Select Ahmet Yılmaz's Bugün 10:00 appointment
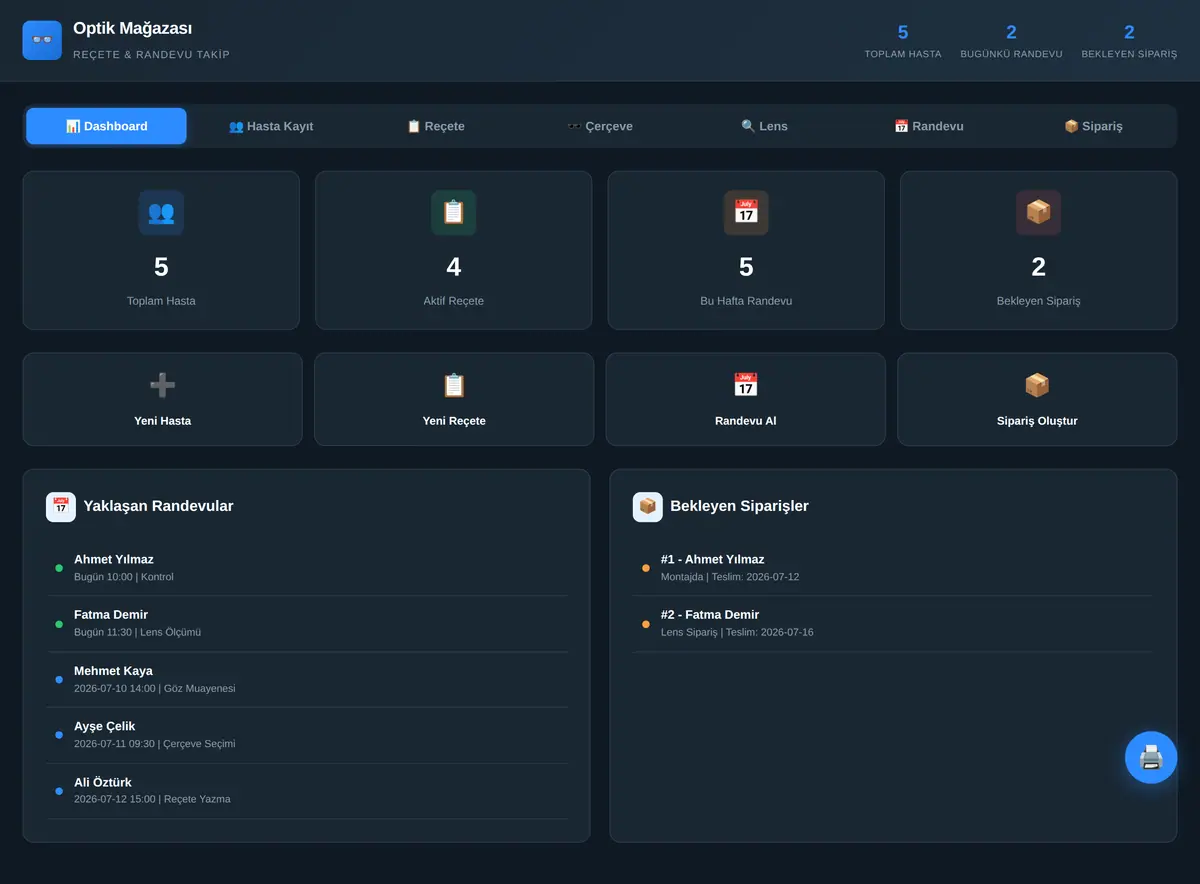The image size is (1200, 884). (x=307, y=568)
